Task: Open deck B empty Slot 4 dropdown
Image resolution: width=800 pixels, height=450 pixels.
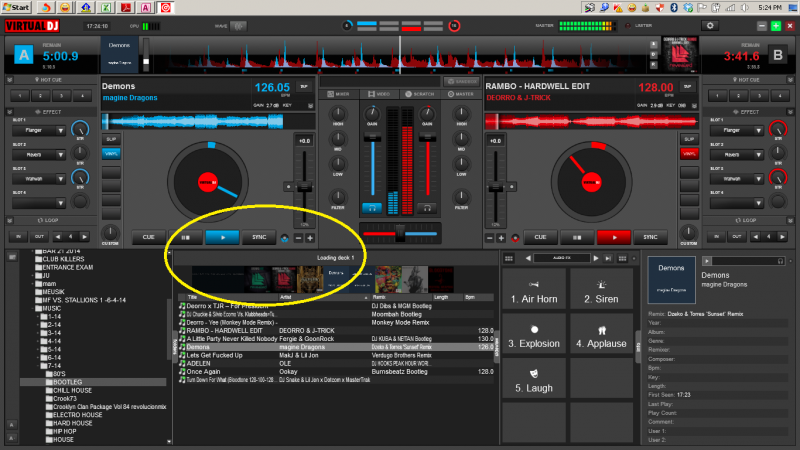Action: tap(758, 203)
